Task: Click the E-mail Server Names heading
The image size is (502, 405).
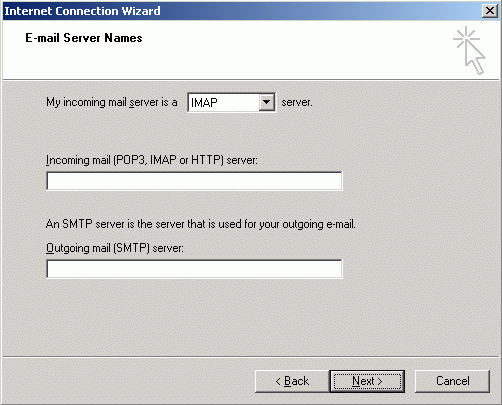Action: pyautogui.click(x=84, y=38)
